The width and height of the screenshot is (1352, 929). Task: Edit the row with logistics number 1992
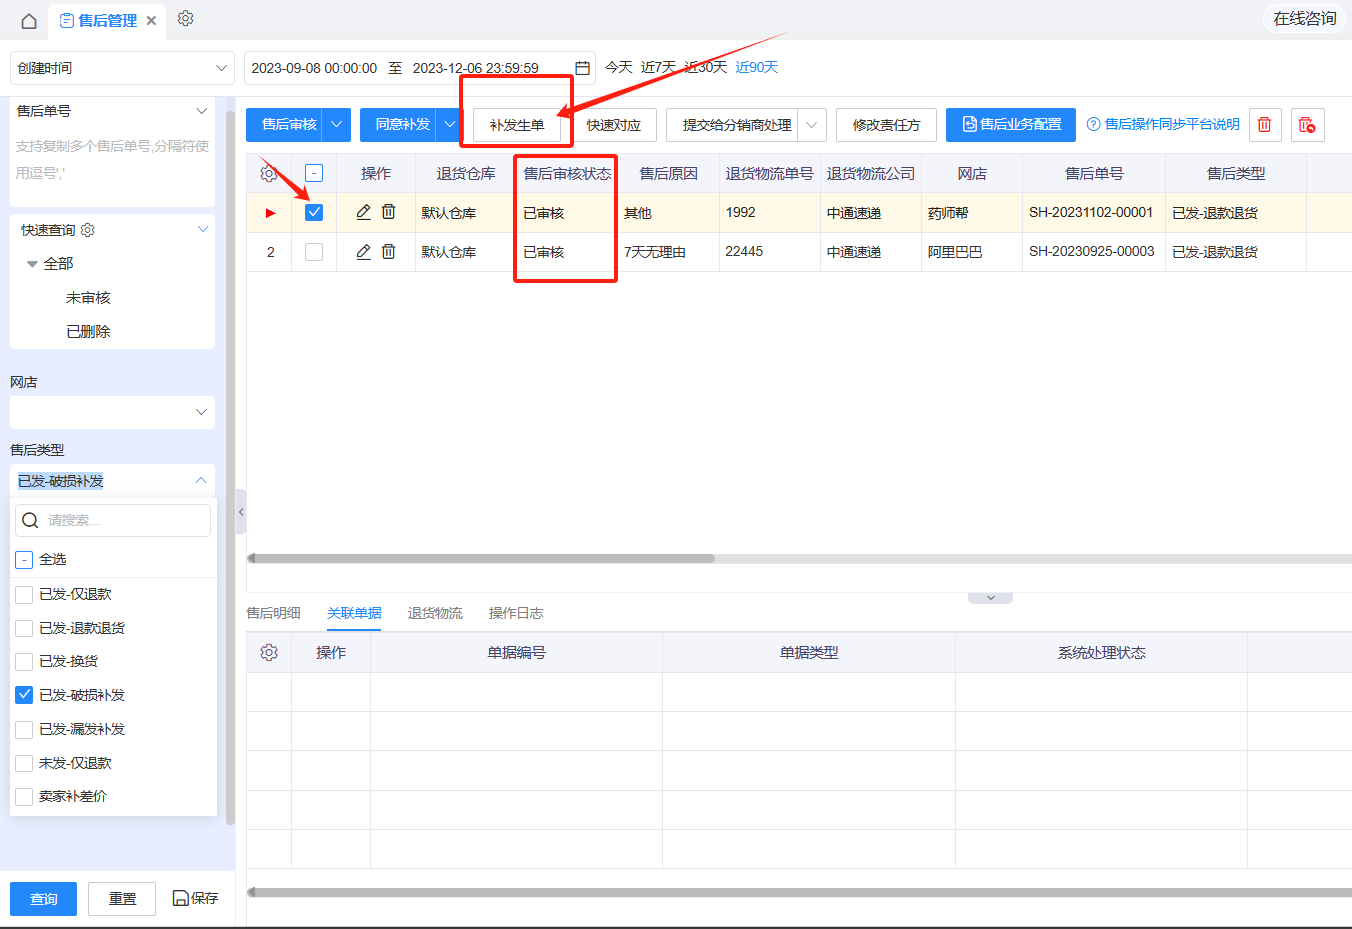(x=364, y=212)
